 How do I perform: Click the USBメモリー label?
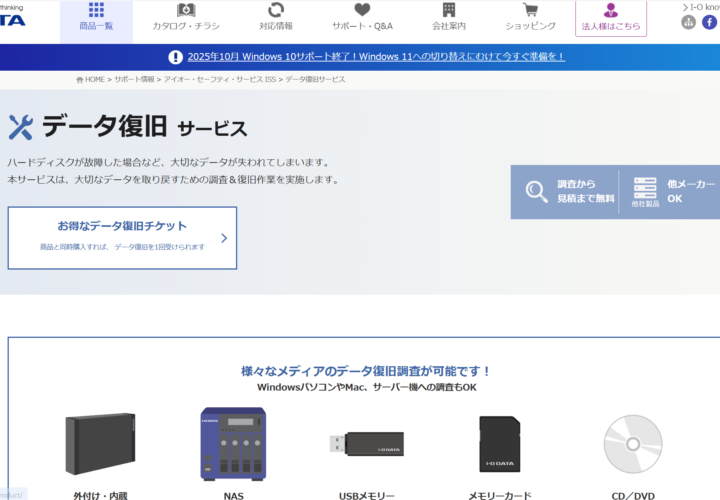366,495
